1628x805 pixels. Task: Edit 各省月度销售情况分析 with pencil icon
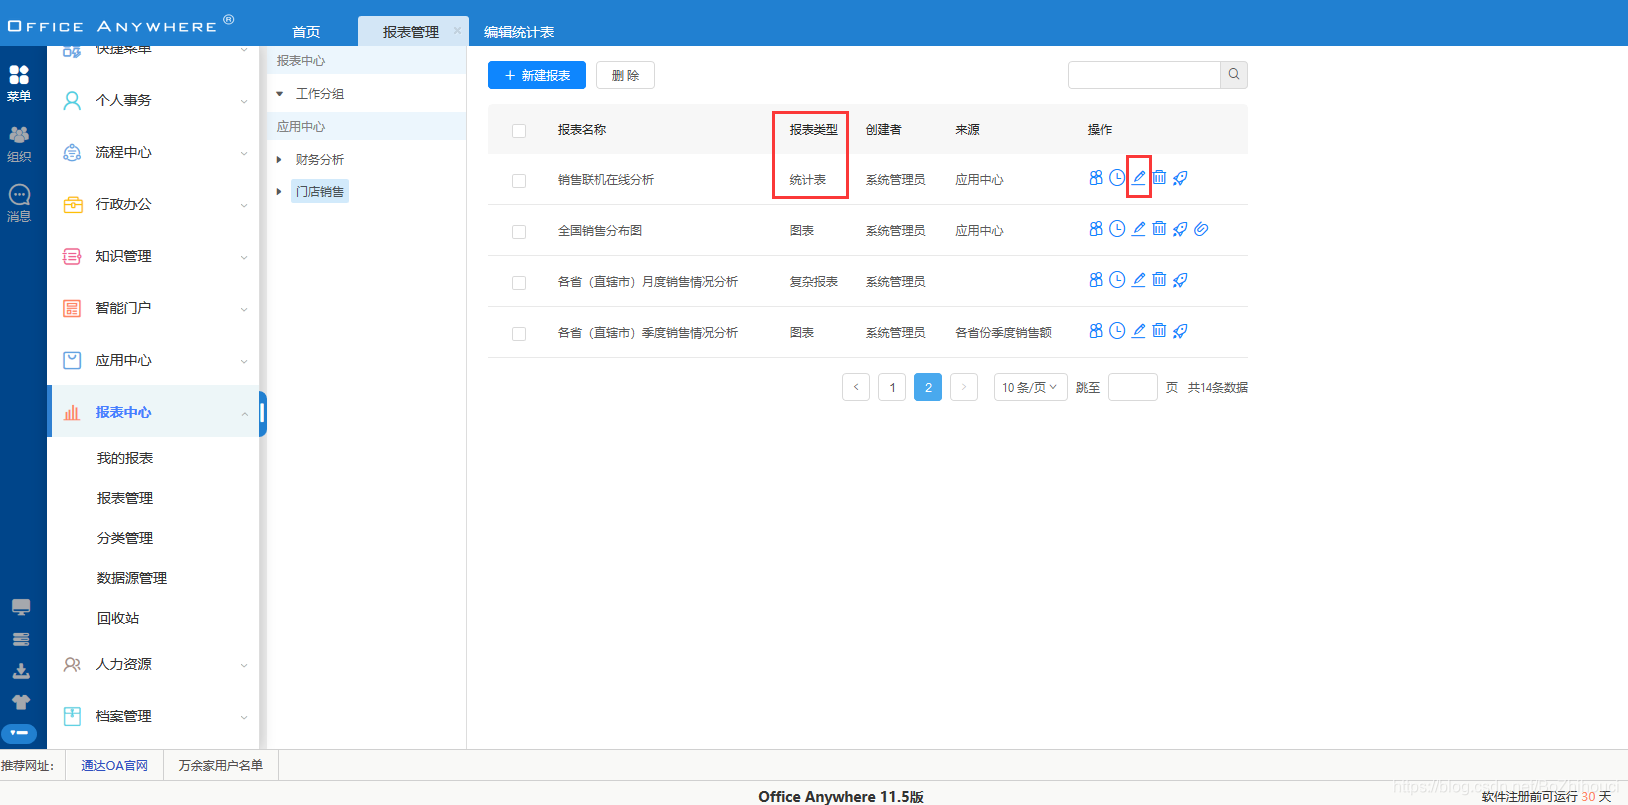1138,280
